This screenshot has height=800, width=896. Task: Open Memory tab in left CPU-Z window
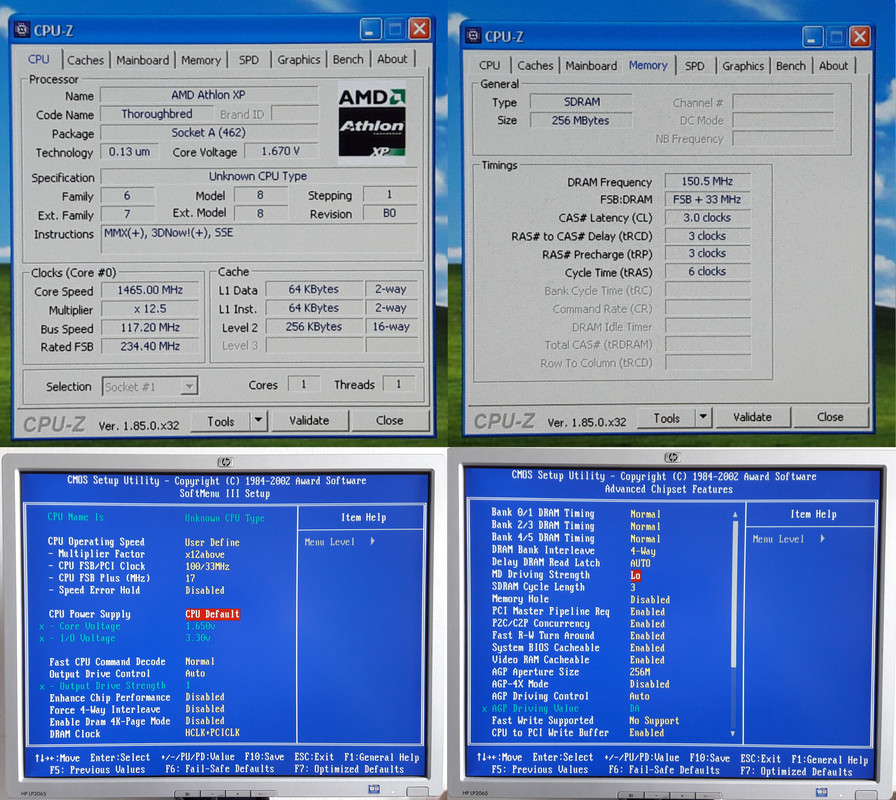pyautogui.click(x=201, y=60)
